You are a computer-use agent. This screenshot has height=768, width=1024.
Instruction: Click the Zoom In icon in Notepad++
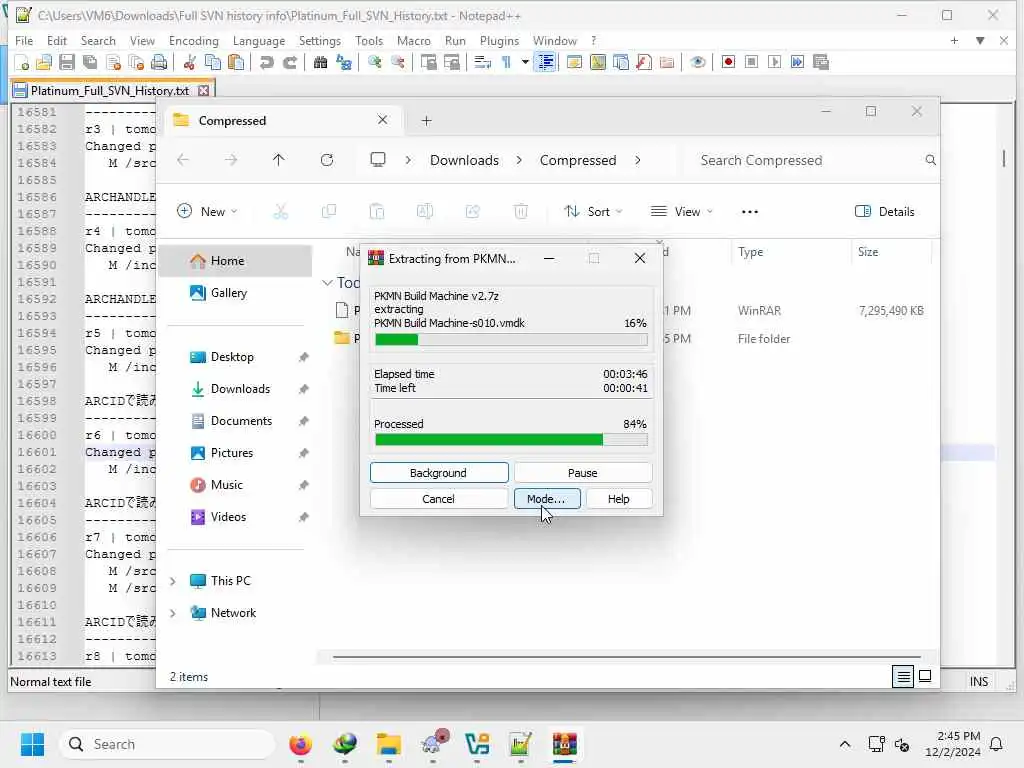tap(374, 63)
